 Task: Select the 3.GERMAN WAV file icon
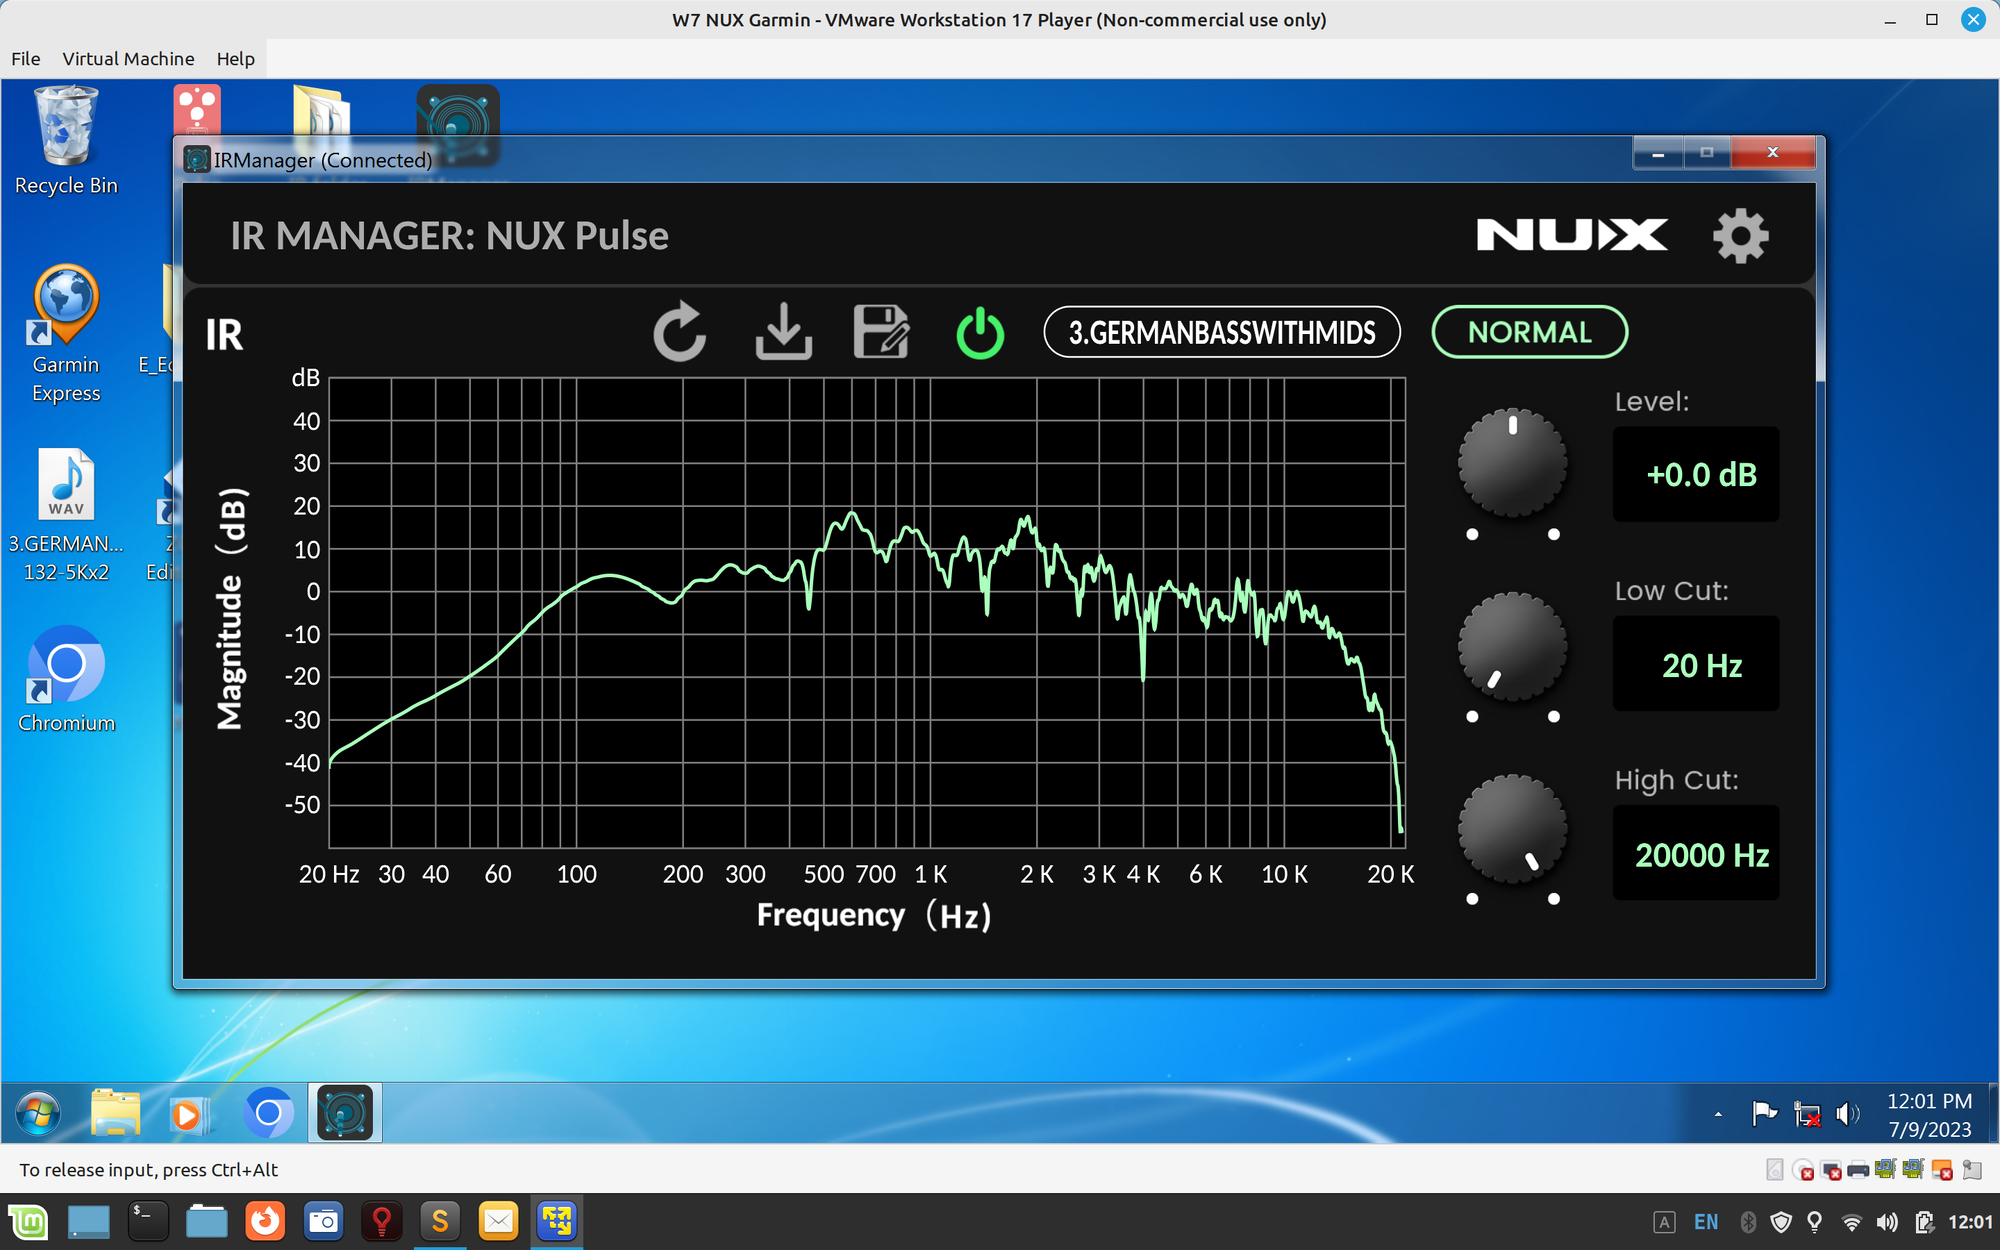click(x=66, y=515)
